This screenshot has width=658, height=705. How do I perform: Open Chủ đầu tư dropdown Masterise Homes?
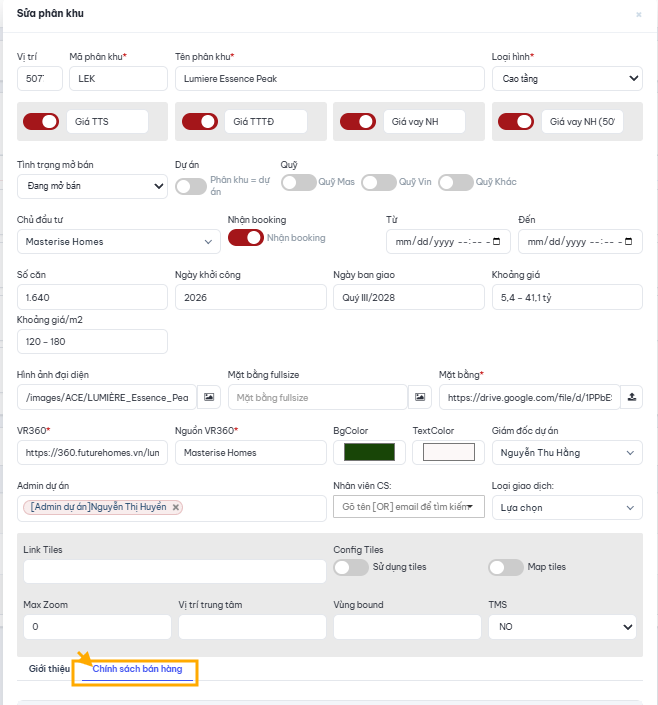(119, 241)
